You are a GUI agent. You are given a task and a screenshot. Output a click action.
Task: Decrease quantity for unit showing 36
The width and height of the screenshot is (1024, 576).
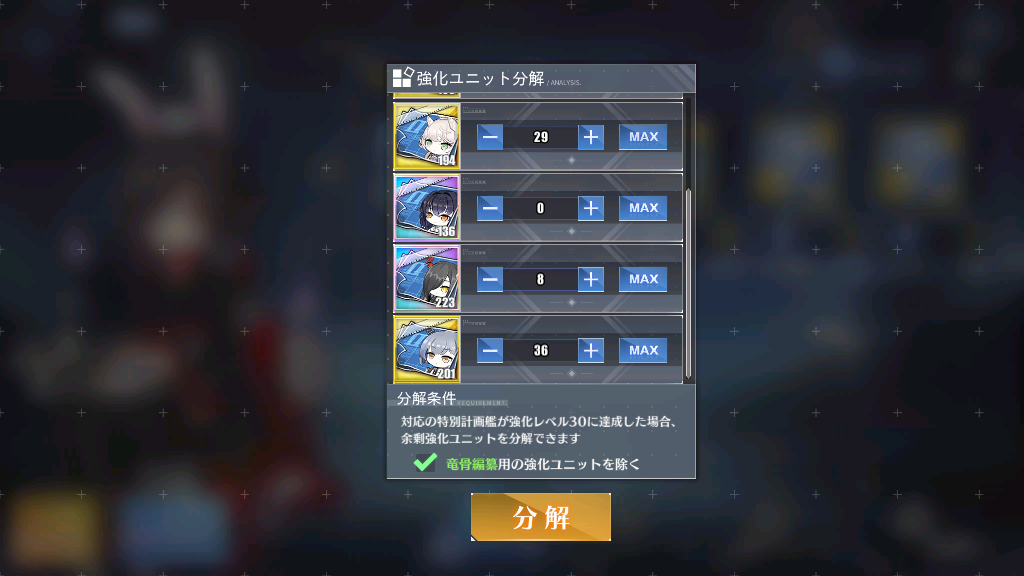[490, 351]
